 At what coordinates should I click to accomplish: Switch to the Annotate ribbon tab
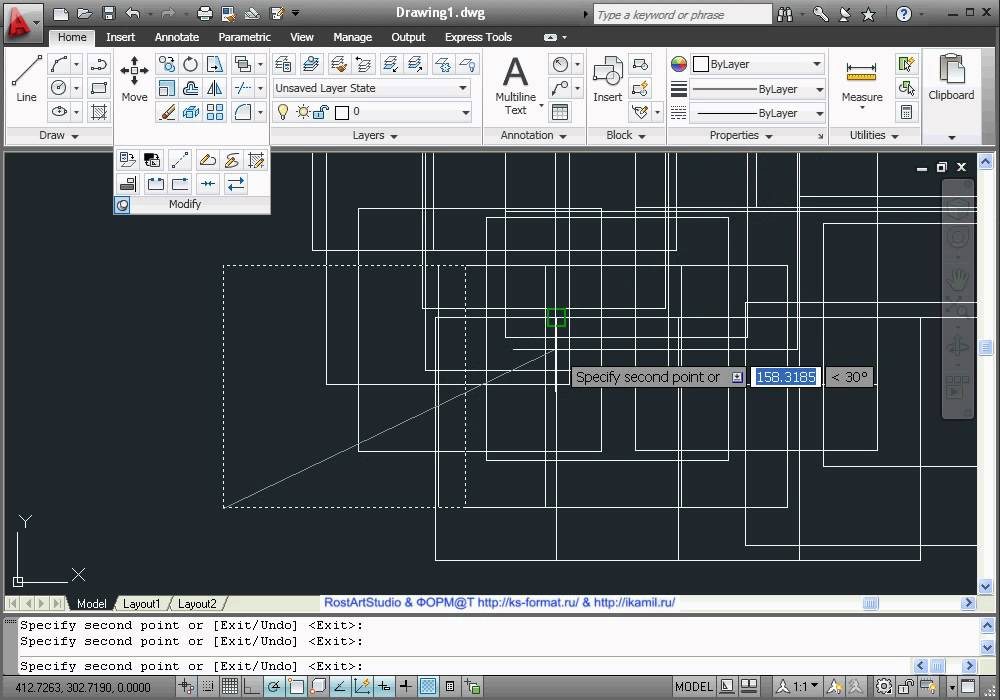click(x=176, y=37)
